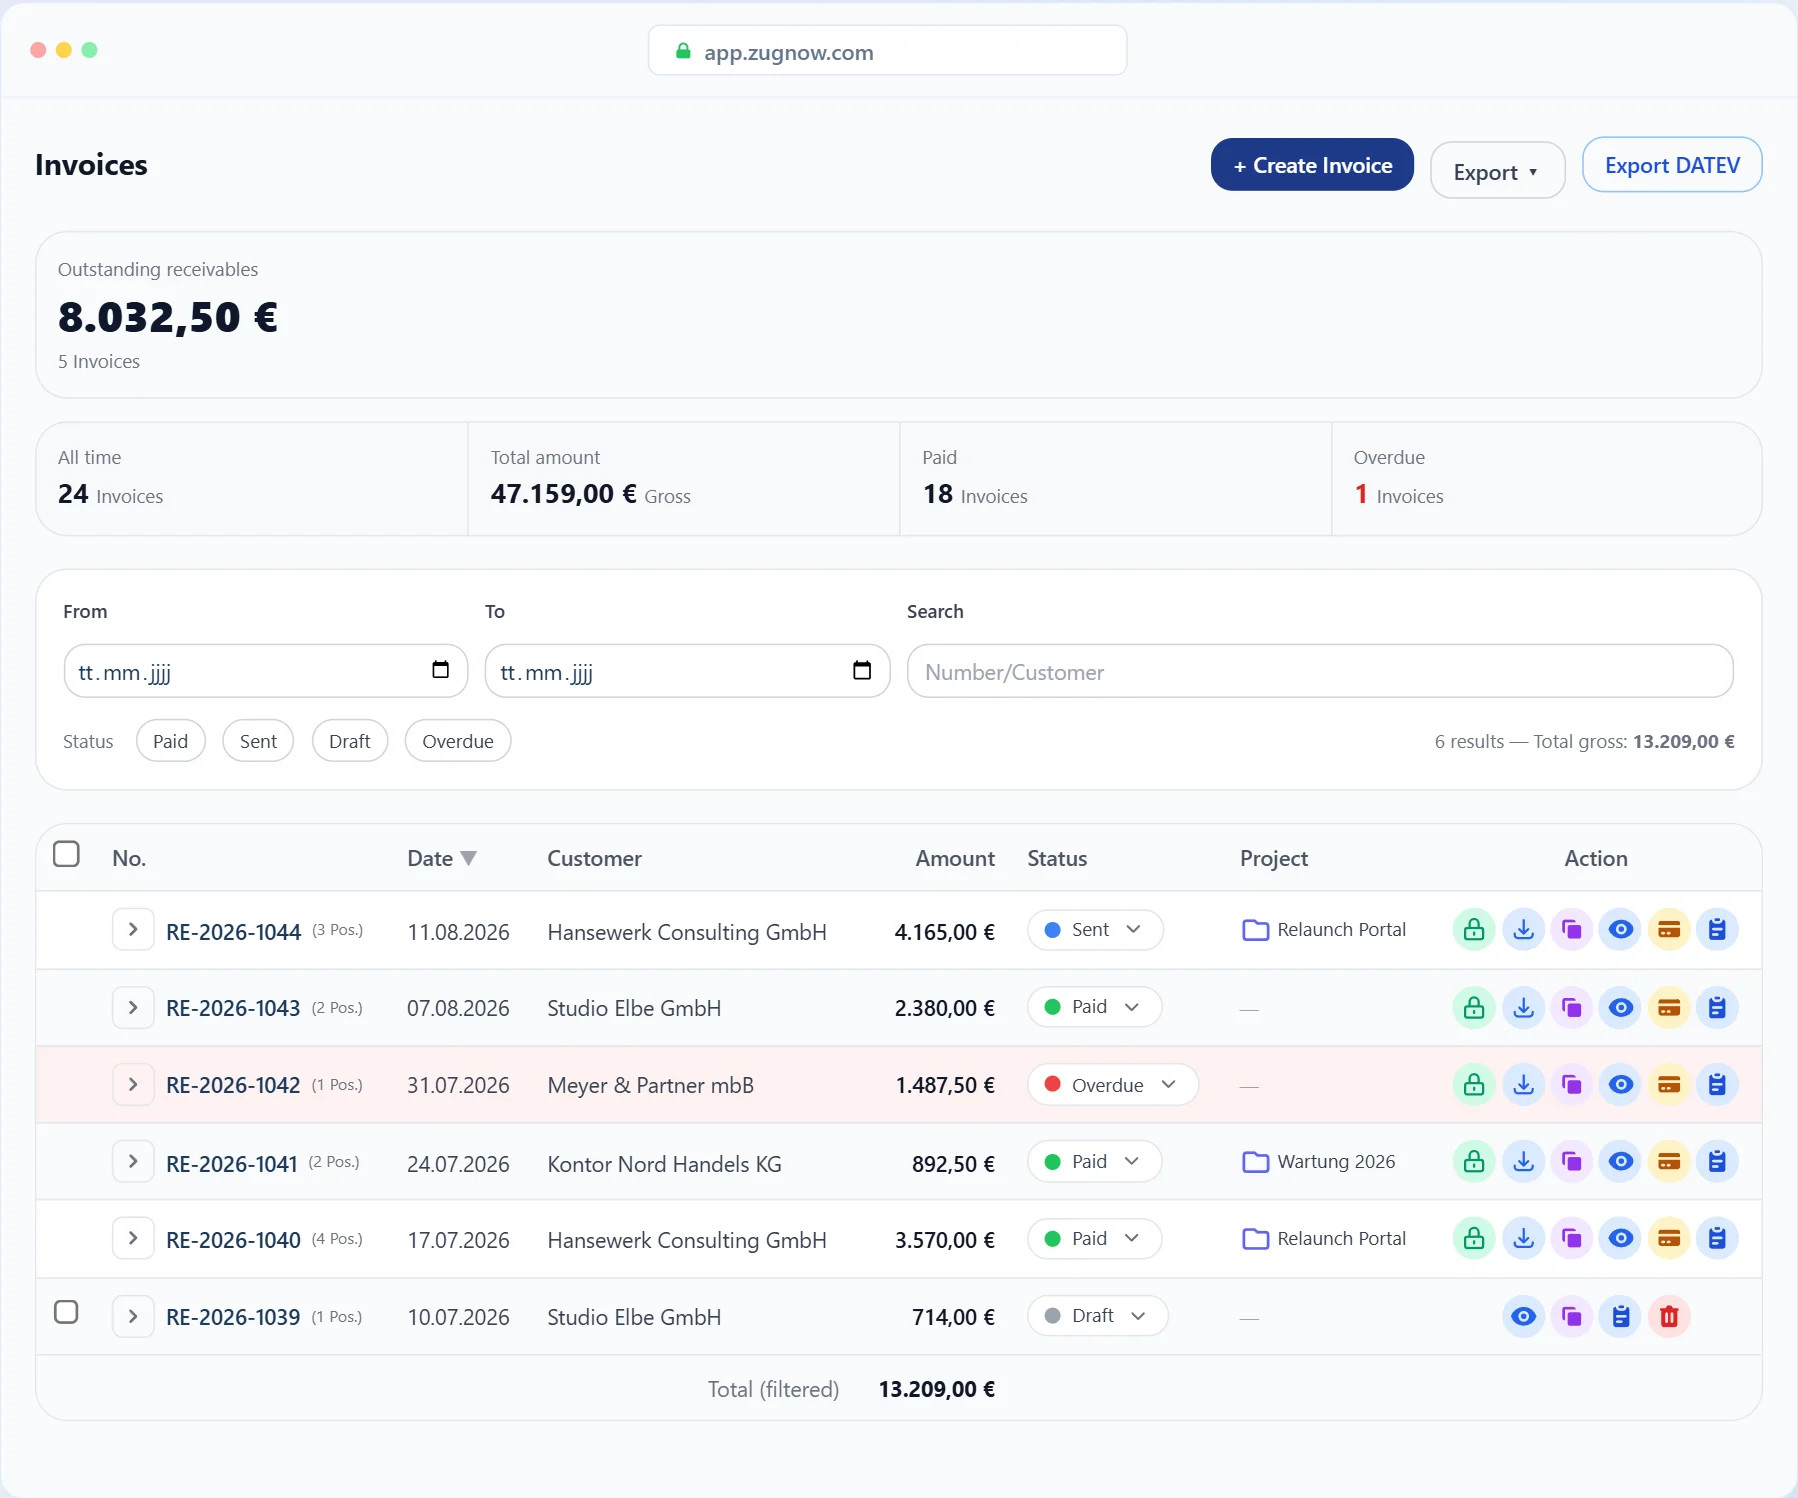Click the lock icon for invoice RE-2026-1044
This screenshot has height=1498, width=1798.
pos(1474,930)
